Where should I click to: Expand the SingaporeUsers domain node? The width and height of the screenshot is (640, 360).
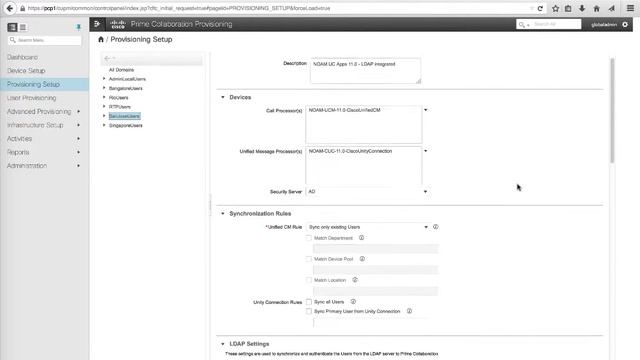click(x=104, y=125)
